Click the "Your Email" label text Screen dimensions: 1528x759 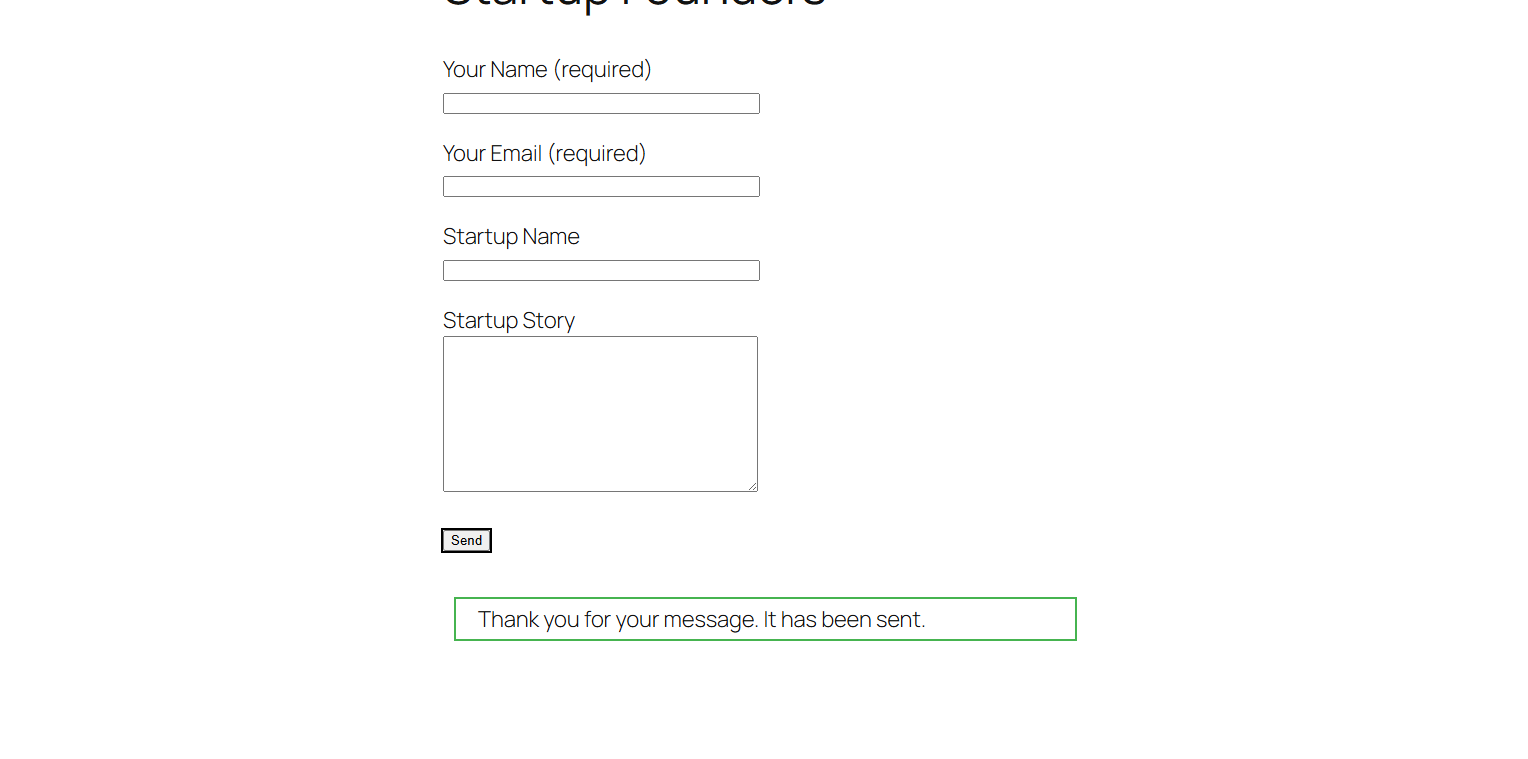point(492,154)
